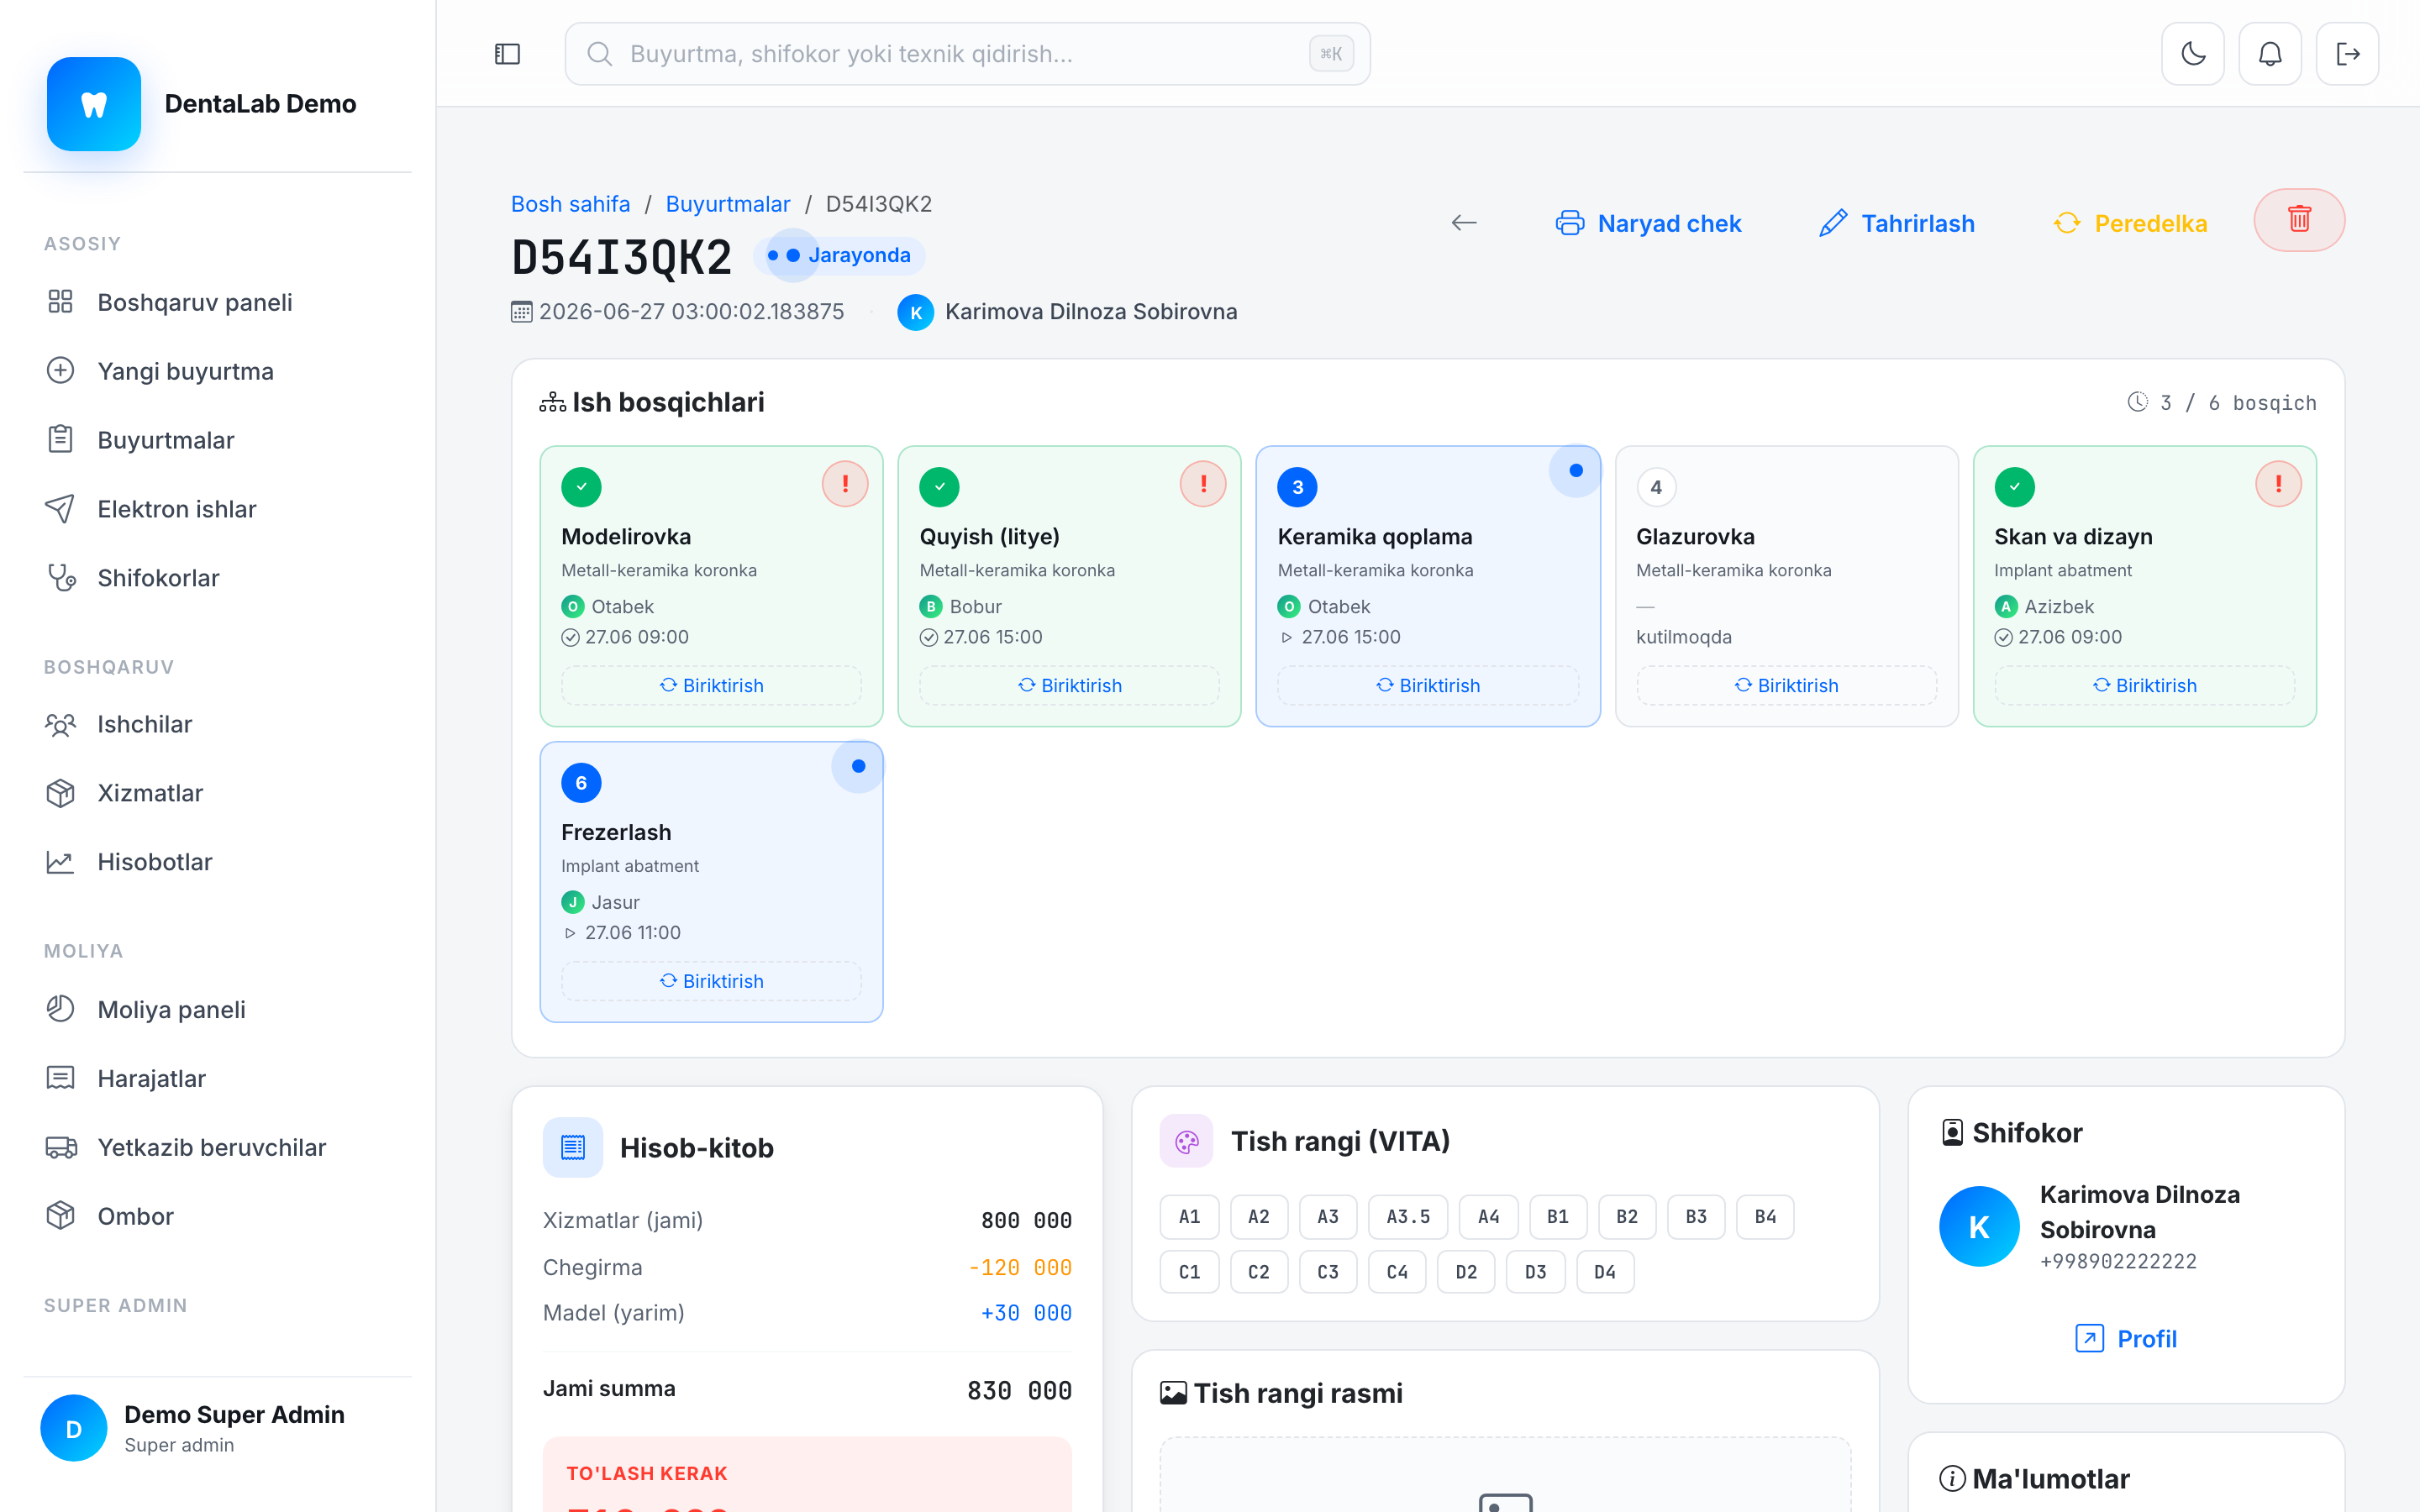
Task: Select VITA shade A1
Action: tap(1189, 1217)
